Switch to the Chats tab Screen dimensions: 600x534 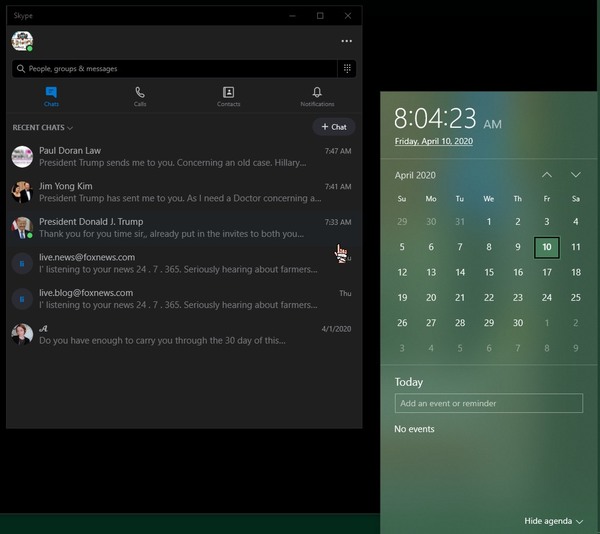(x=51, y=97)
